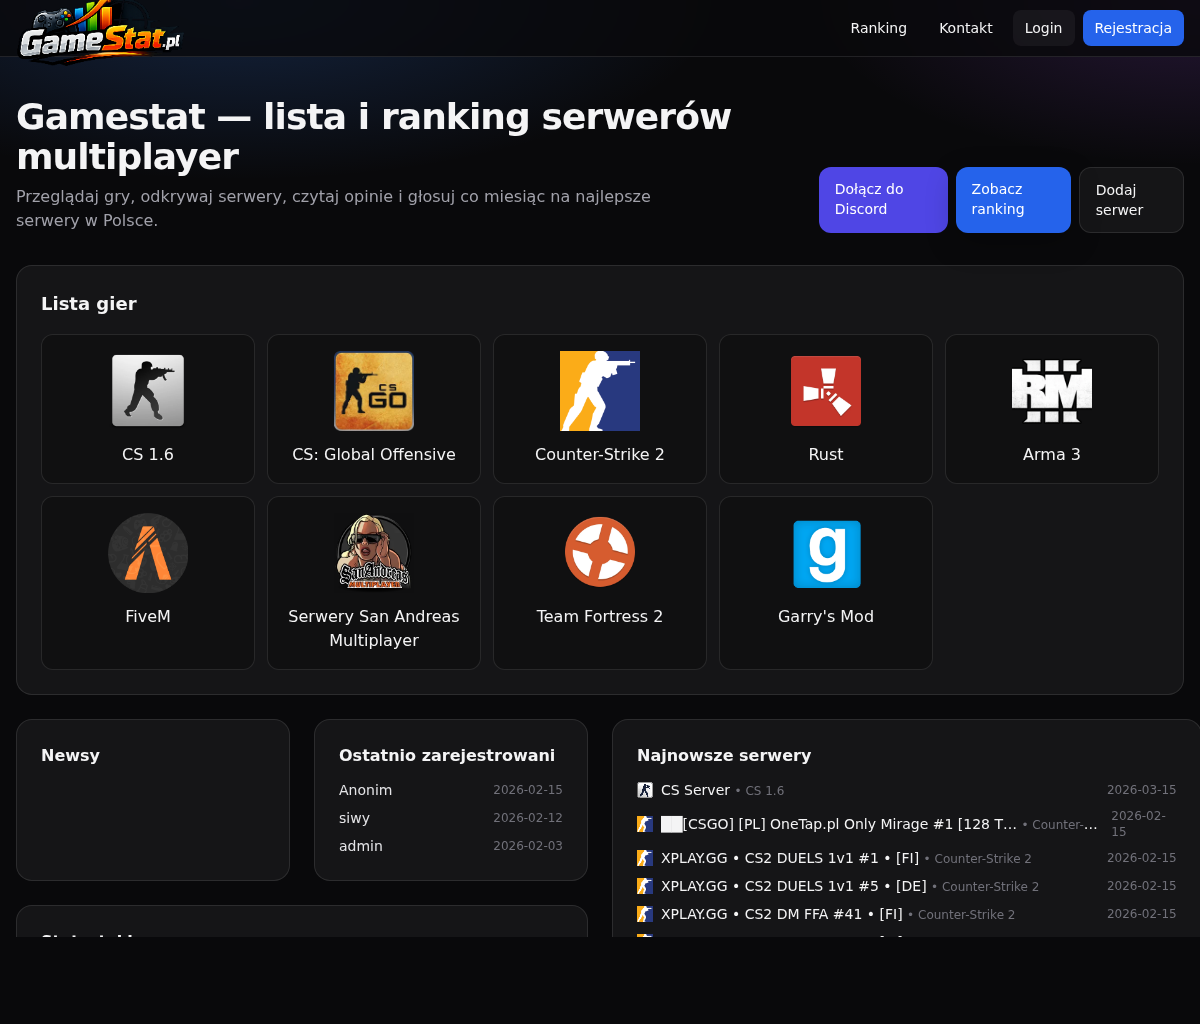This screenshot has height=1024, width=1200.
Task: Click the CS2 icon beside DM FFA #41
Action: (x=645, y=914)
